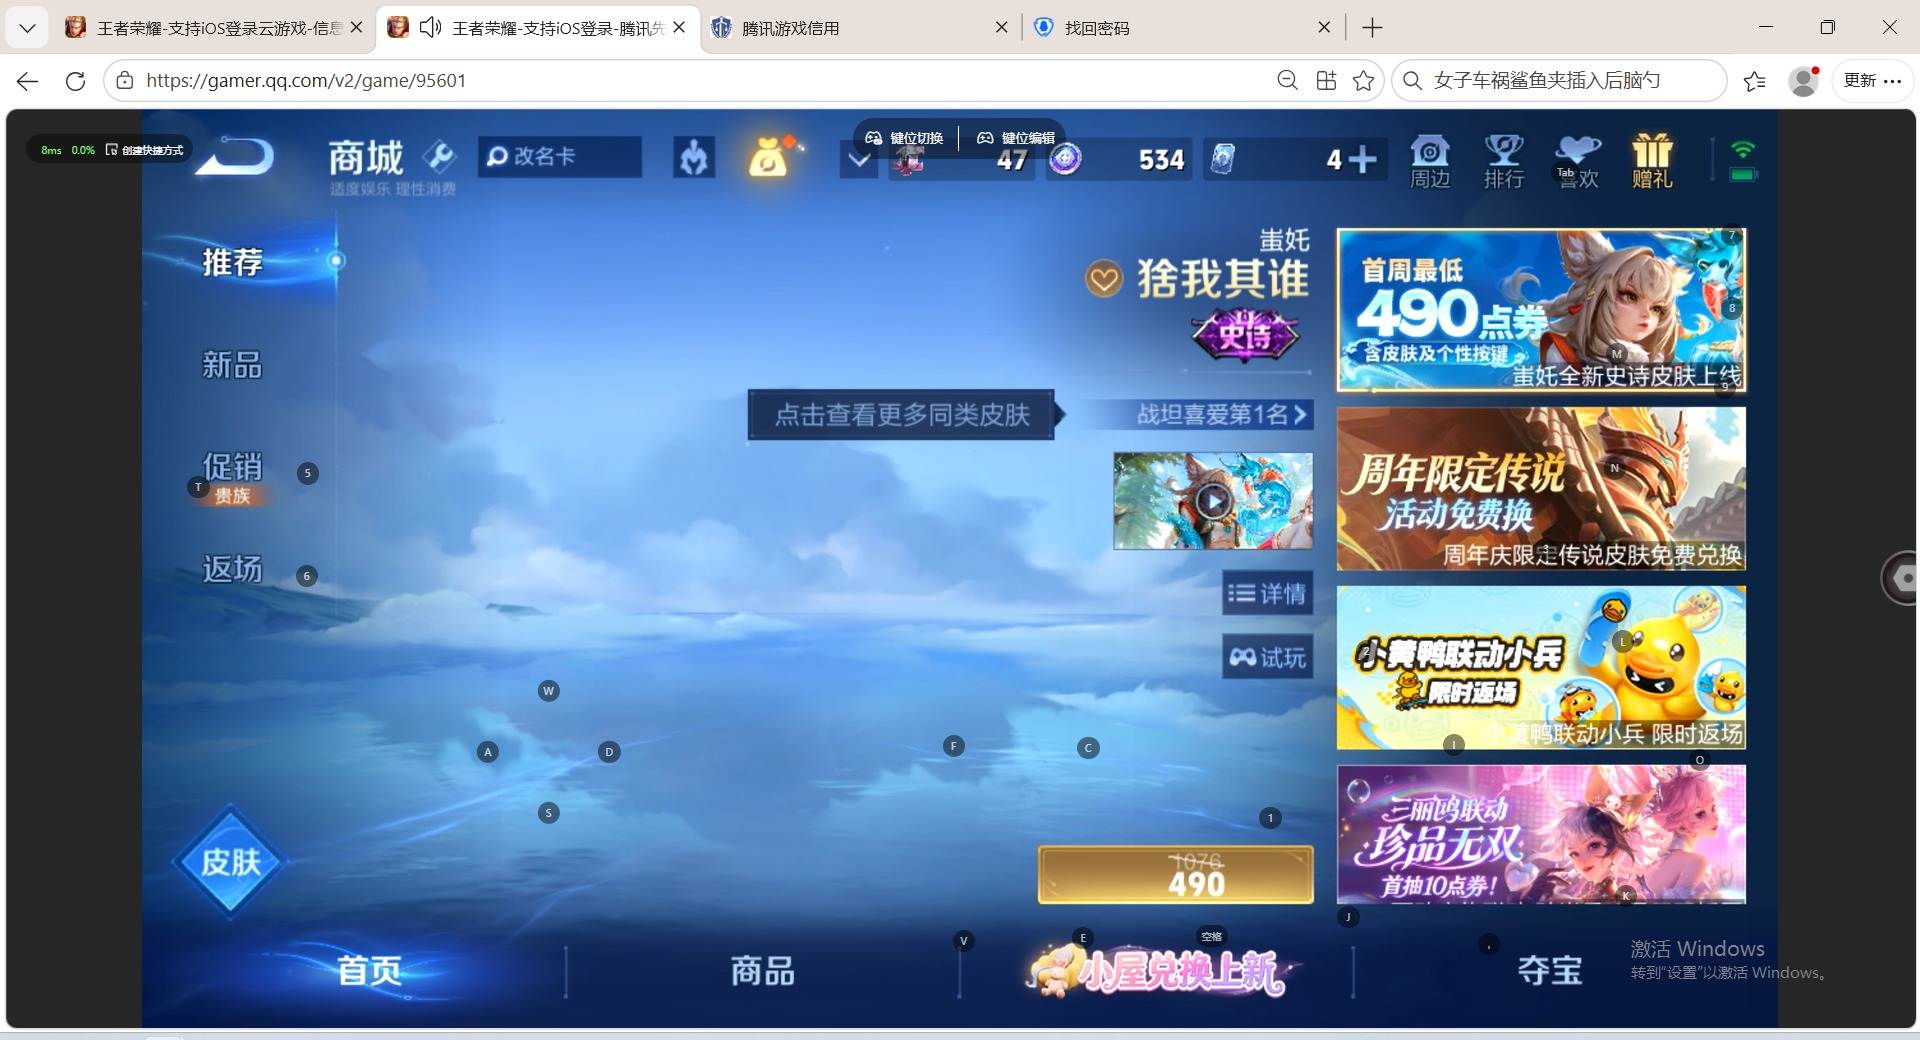Viewport: 1920px width, 1040px height.
Task: Open the 排行 ranking trophy icon
Action: pos(1503,161)
